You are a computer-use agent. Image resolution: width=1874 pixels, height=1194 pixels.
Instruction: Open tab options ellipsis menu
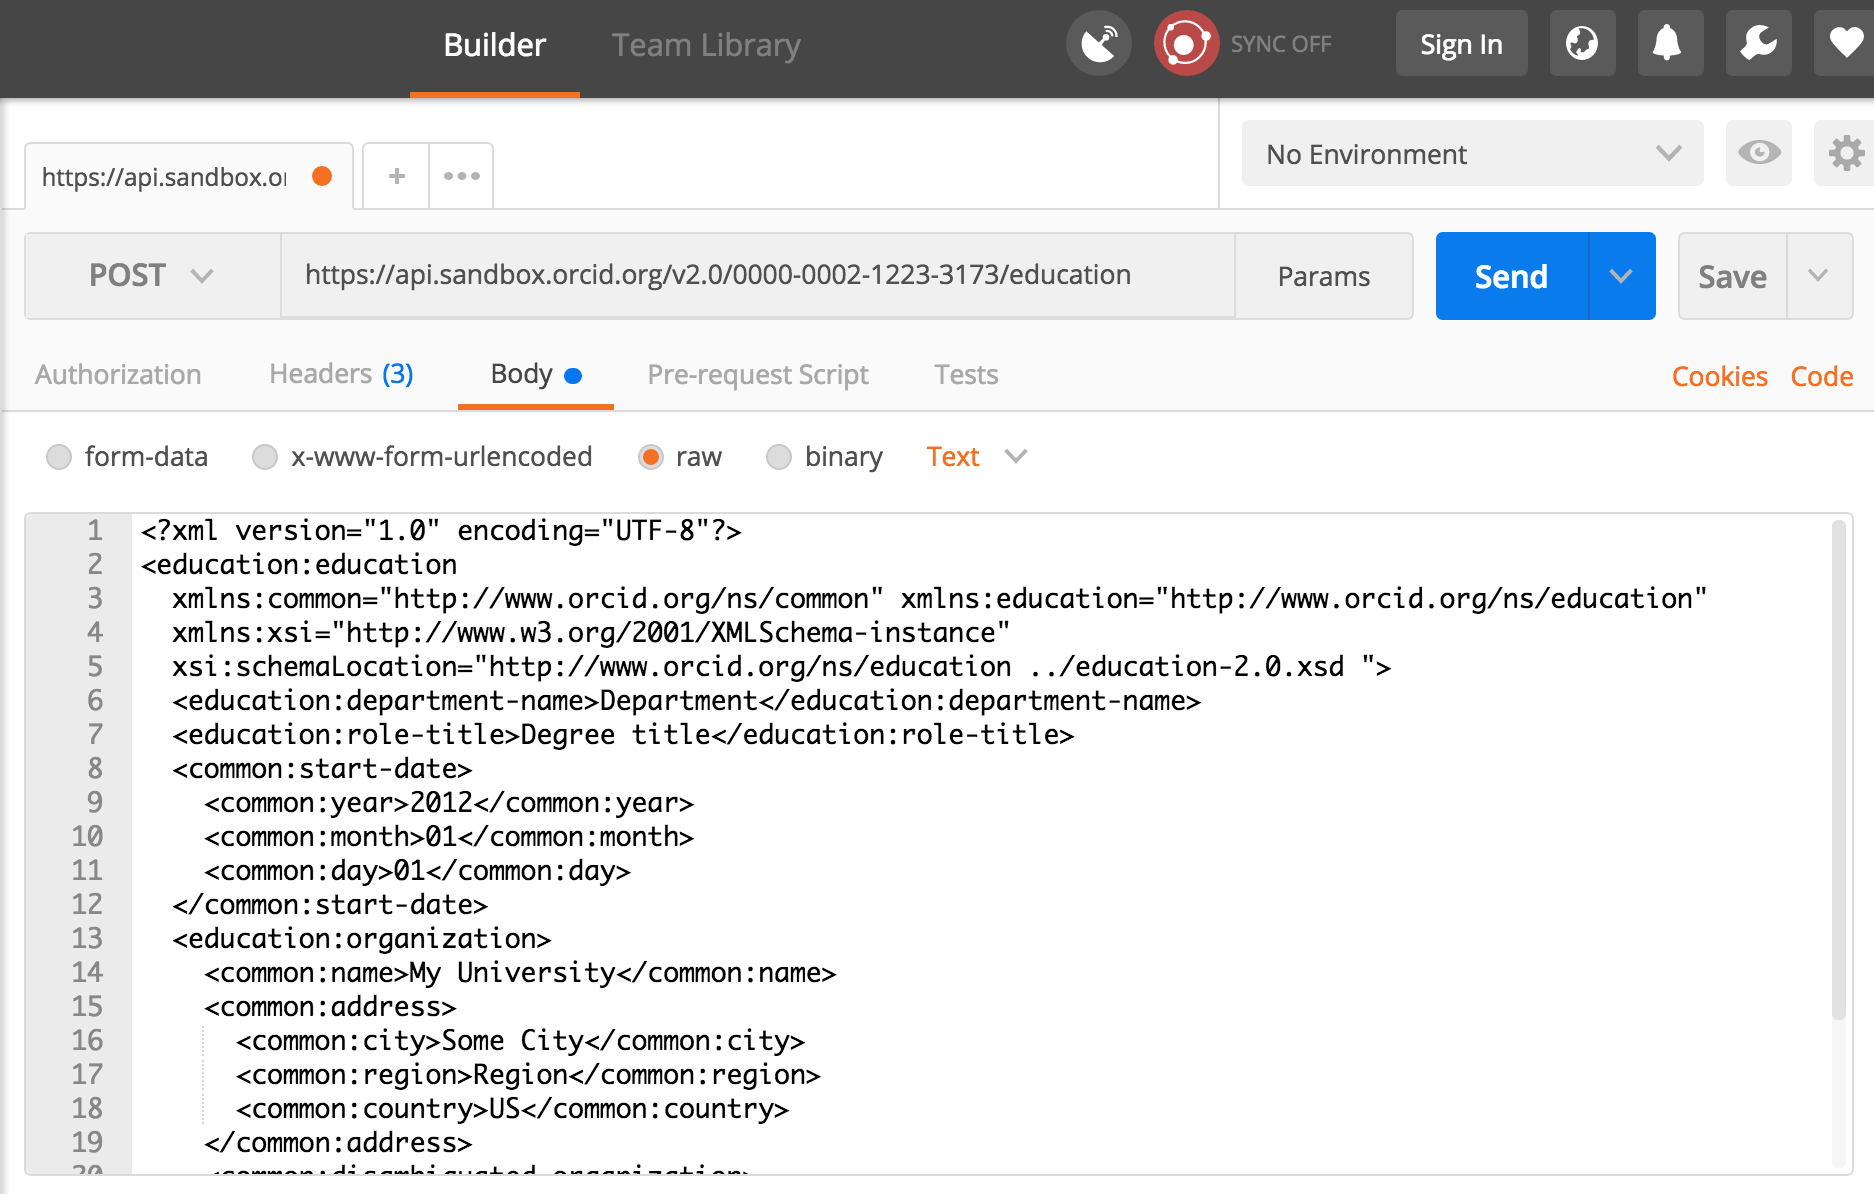(x=461, y=176)
